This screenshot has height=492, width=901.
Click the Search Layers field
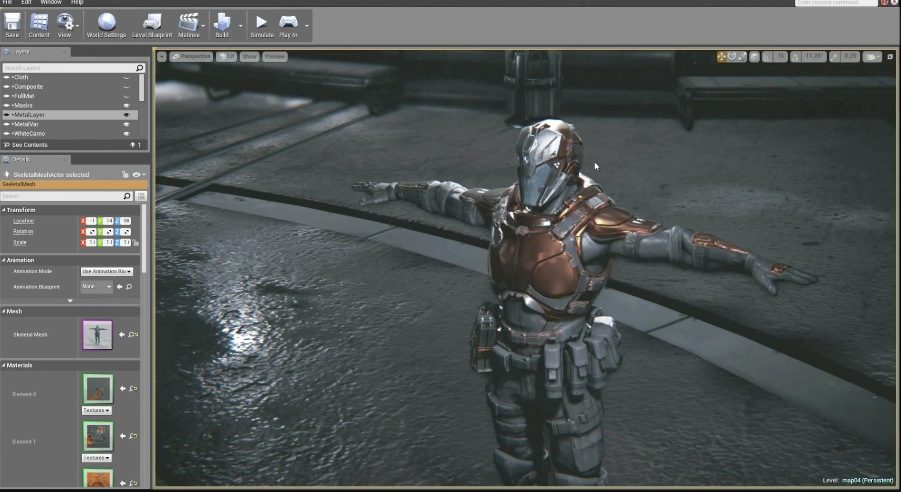[x=73, y=68]
